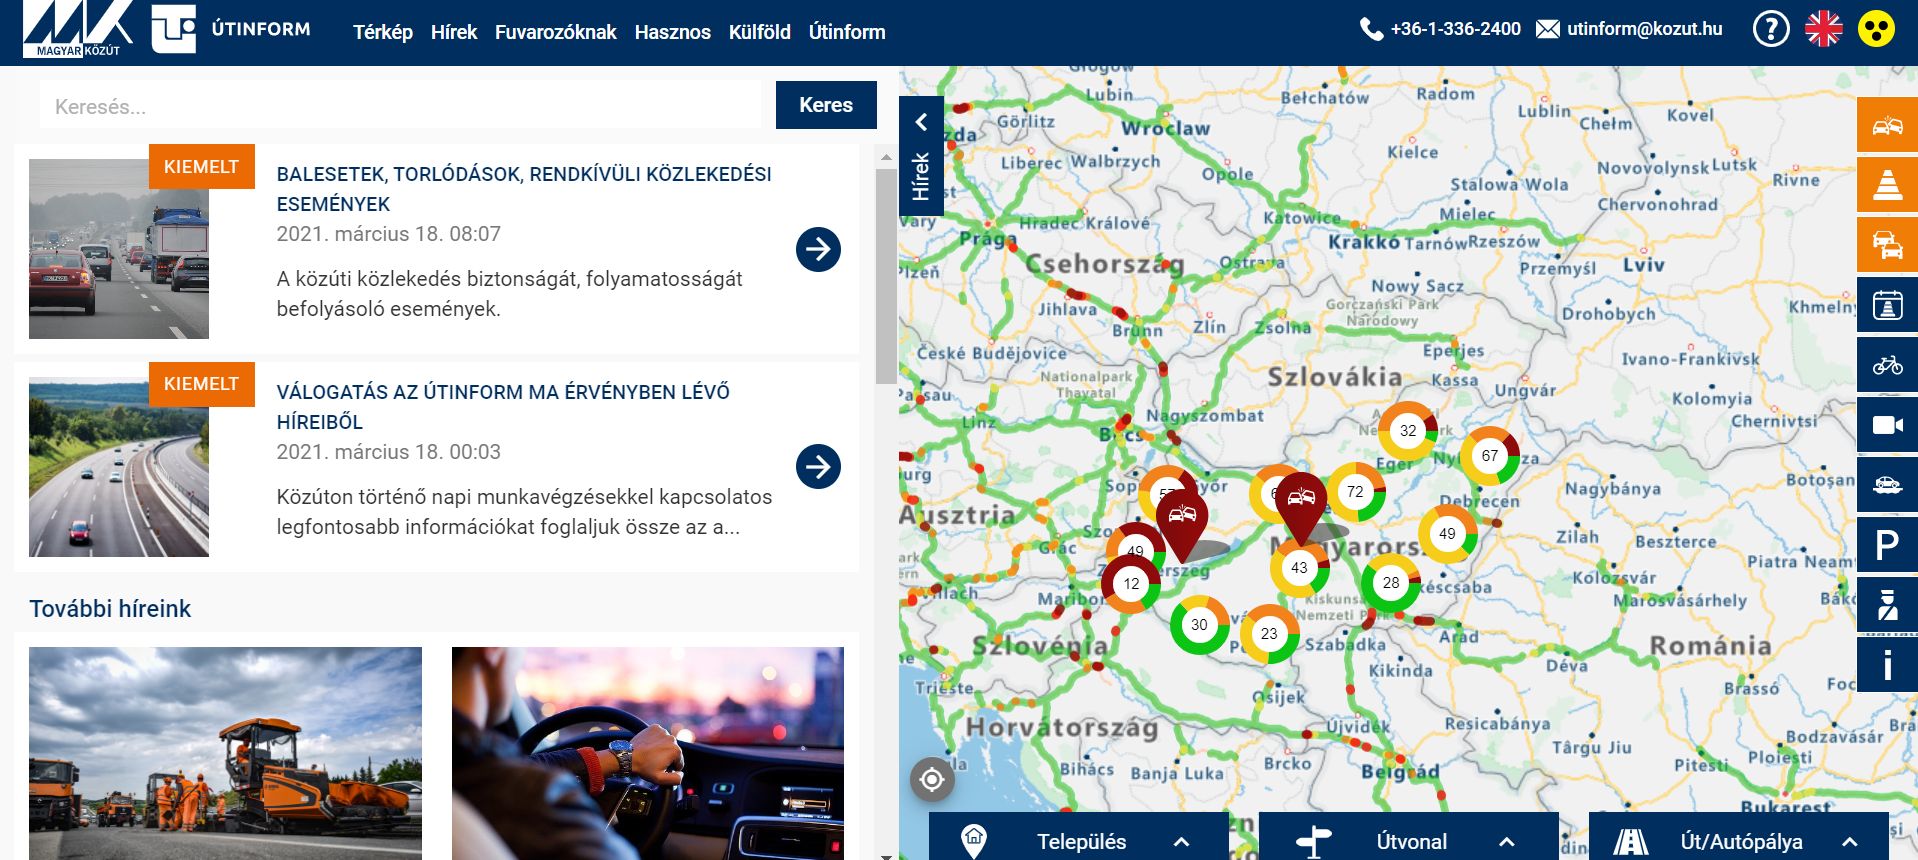Expand the Település panel
The width and height of the screenshot is (1918, 860).
click(1079, 840)
